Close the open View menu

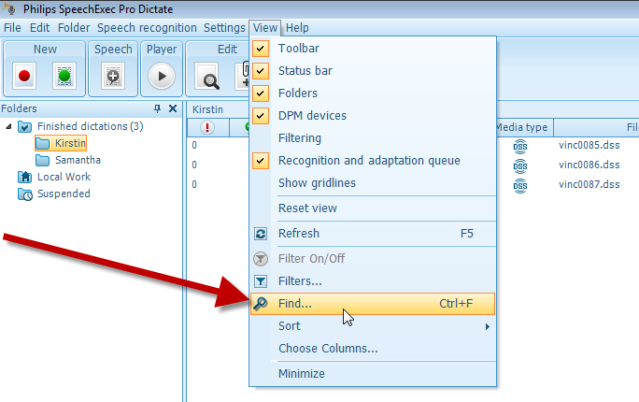pyautogui.click(x=265, y=28)
